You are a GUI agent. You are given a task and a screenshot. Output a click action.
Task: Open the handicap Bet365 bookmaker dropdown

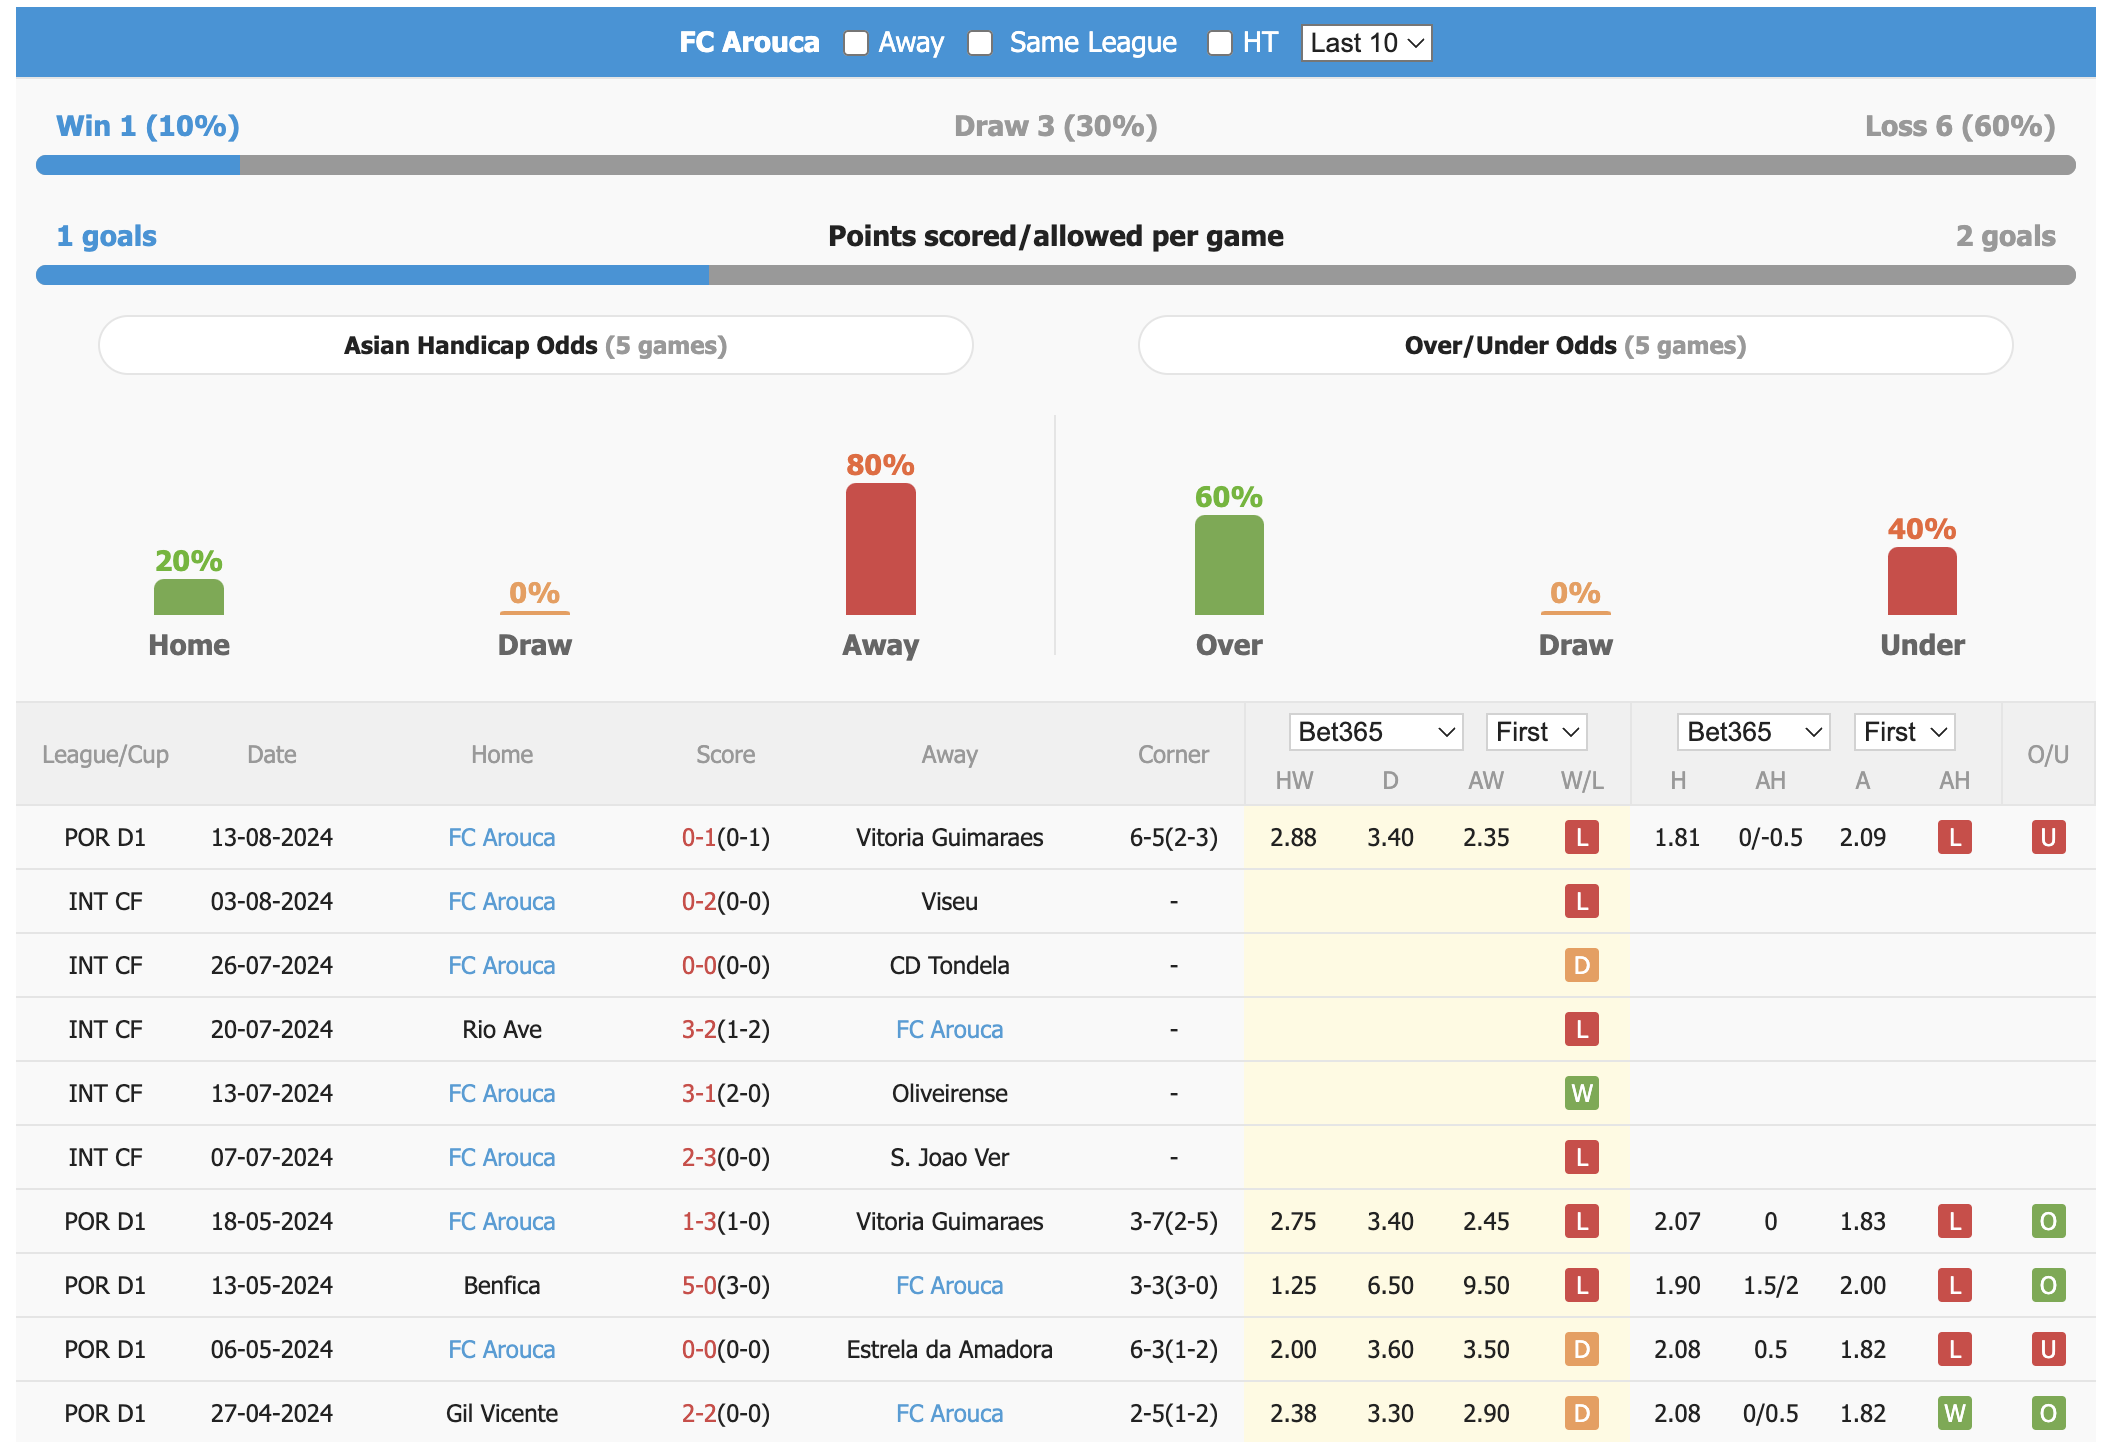pyautogui.click(x=1754, y=732)
